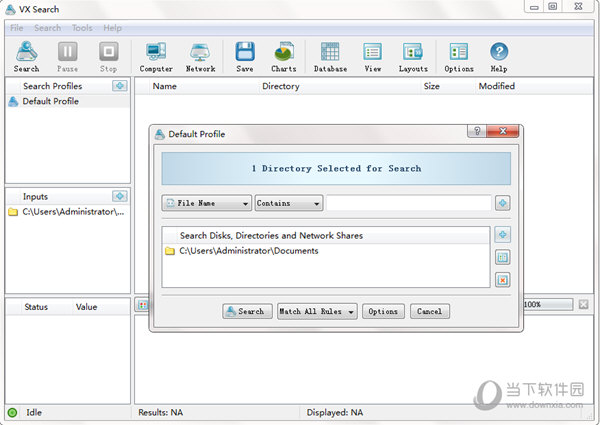The image size is (600, 425).
Task: Open the Layouts toolbar icon
Action: 413,57
